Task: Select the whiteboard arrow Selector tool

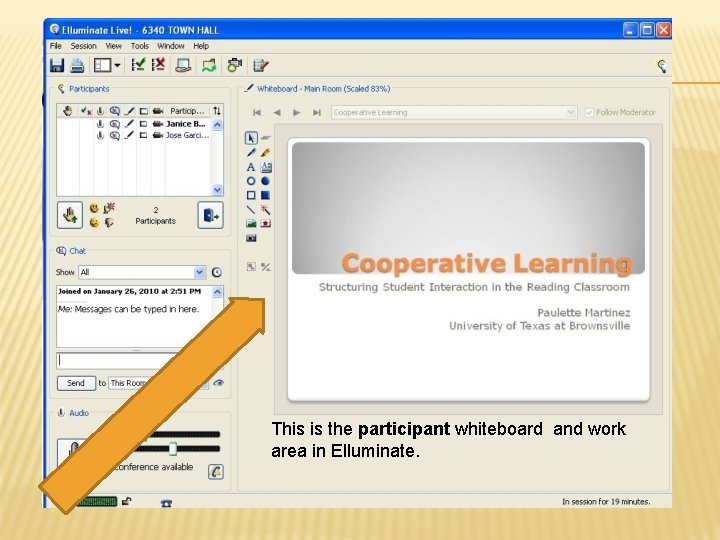Action: (x=251, y=138)
